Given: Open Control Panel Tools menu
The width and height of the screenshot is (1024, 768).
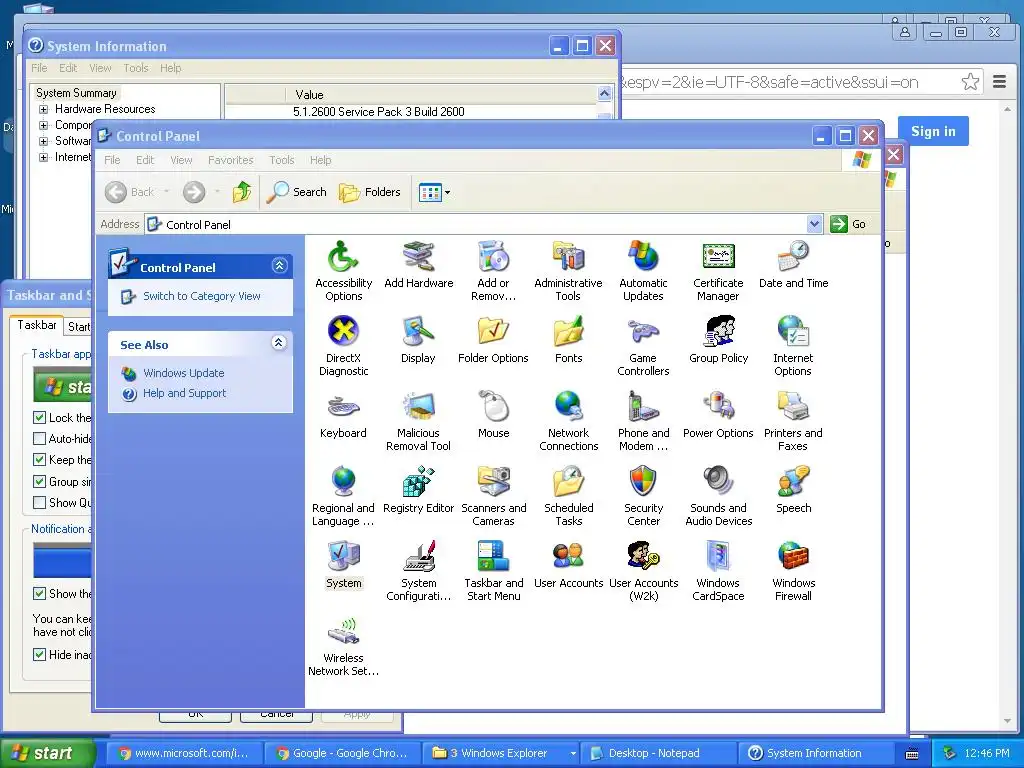Looking at the screenshot, I should tap(281, 160).
